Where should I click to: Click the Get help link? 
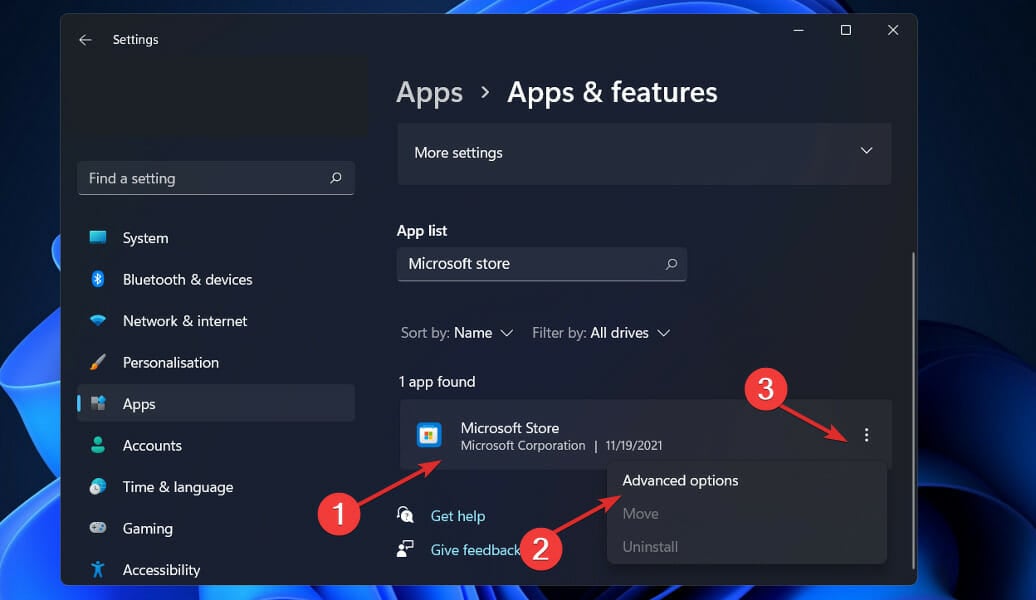[x=458, y=515]
